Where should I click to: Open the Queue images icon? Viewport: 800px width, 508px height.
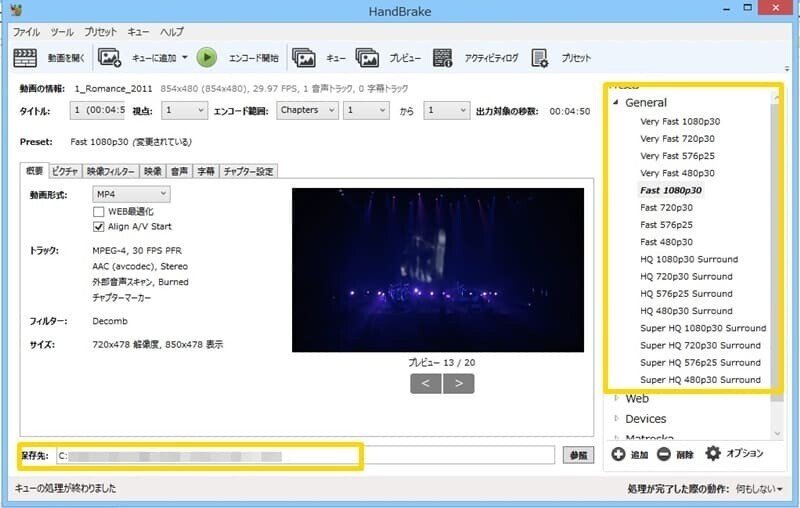pos(304,58)
